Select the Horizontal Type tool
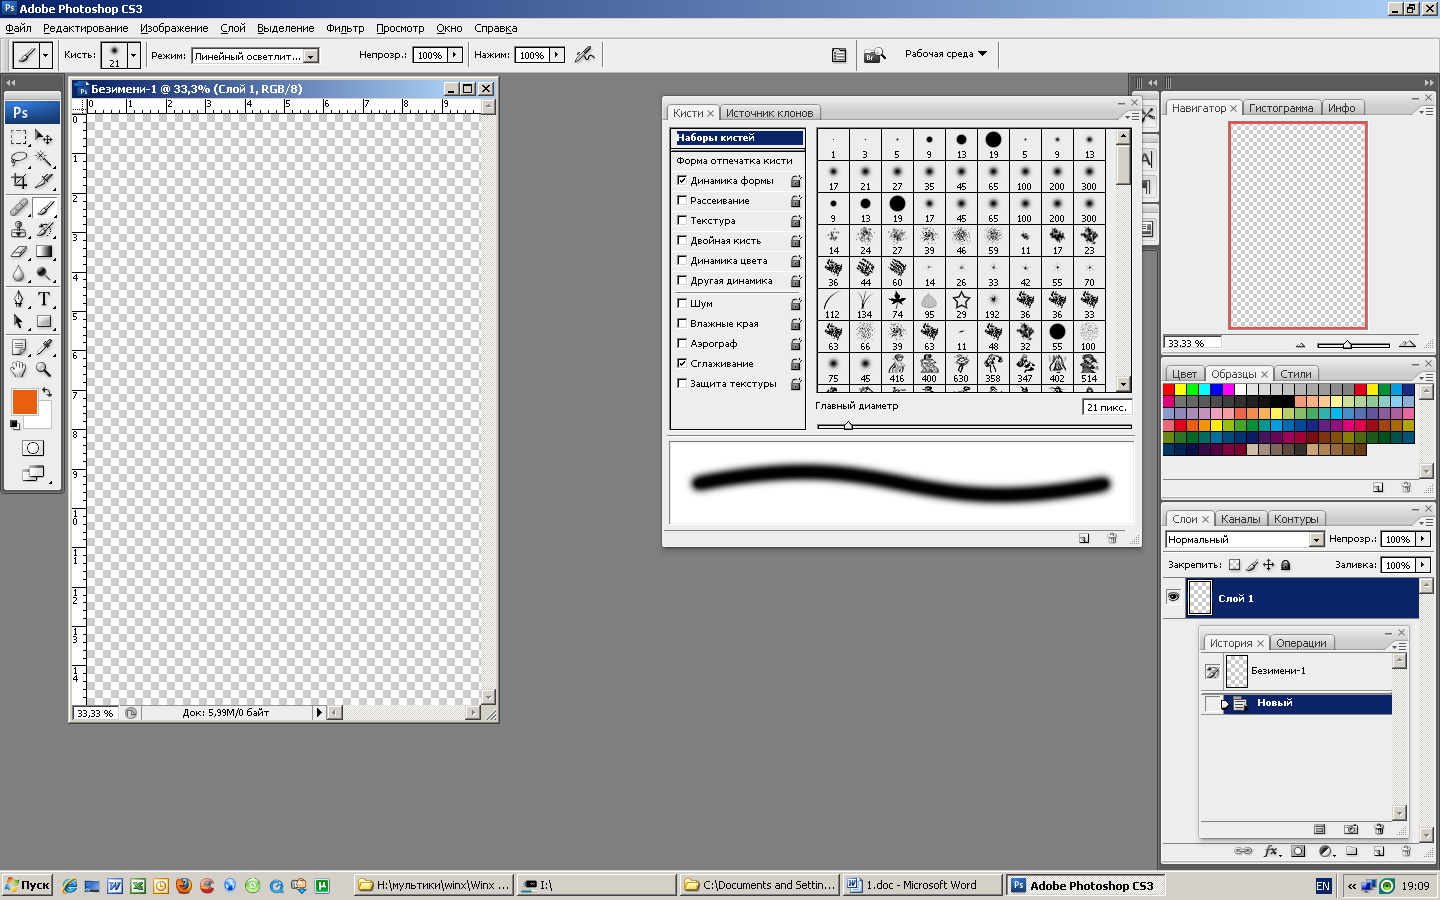Image resolution: width=1440 pixels, height=900 pixels. point(44,300)
